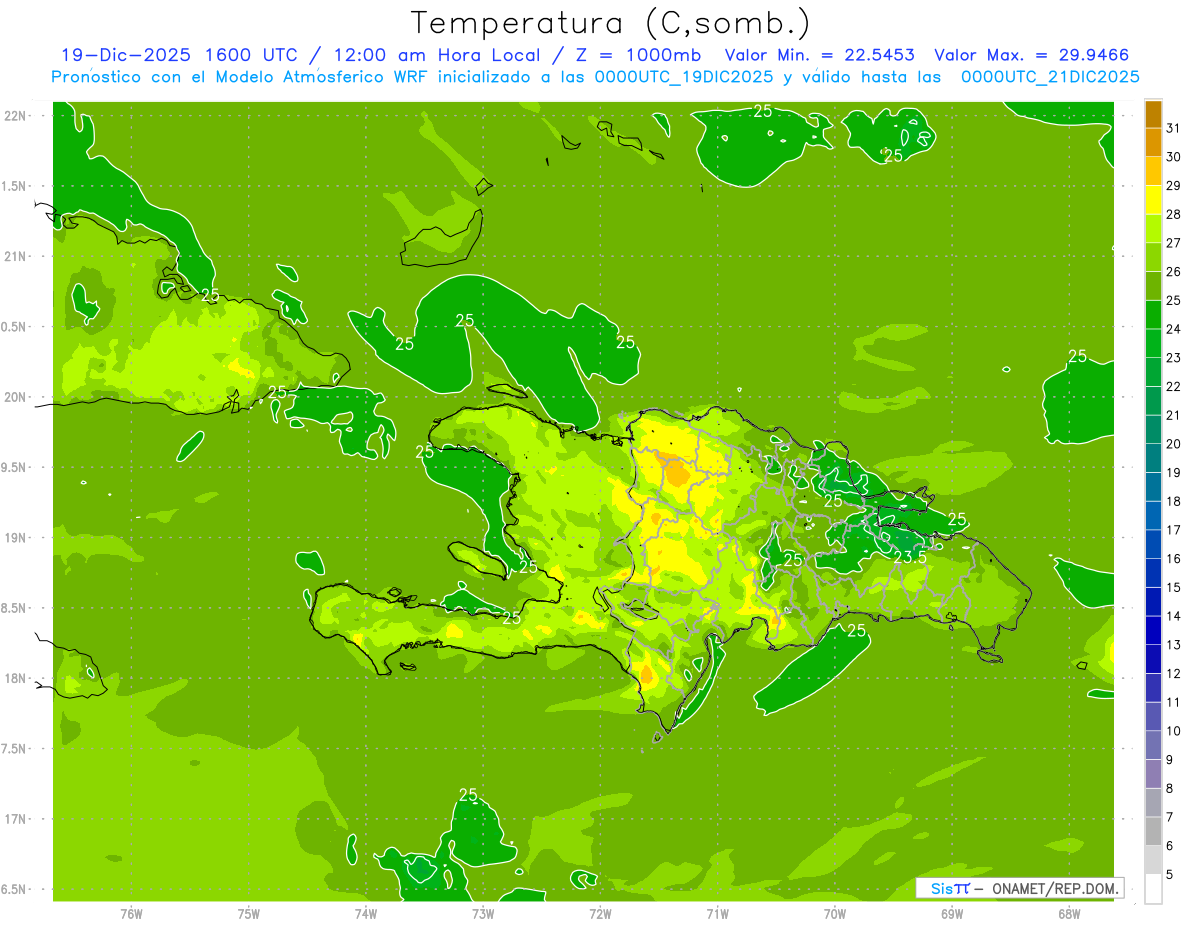Click the '9' value on the color legend
The width and height of the screenshot is (1200, 927).
click(1170, 760)
